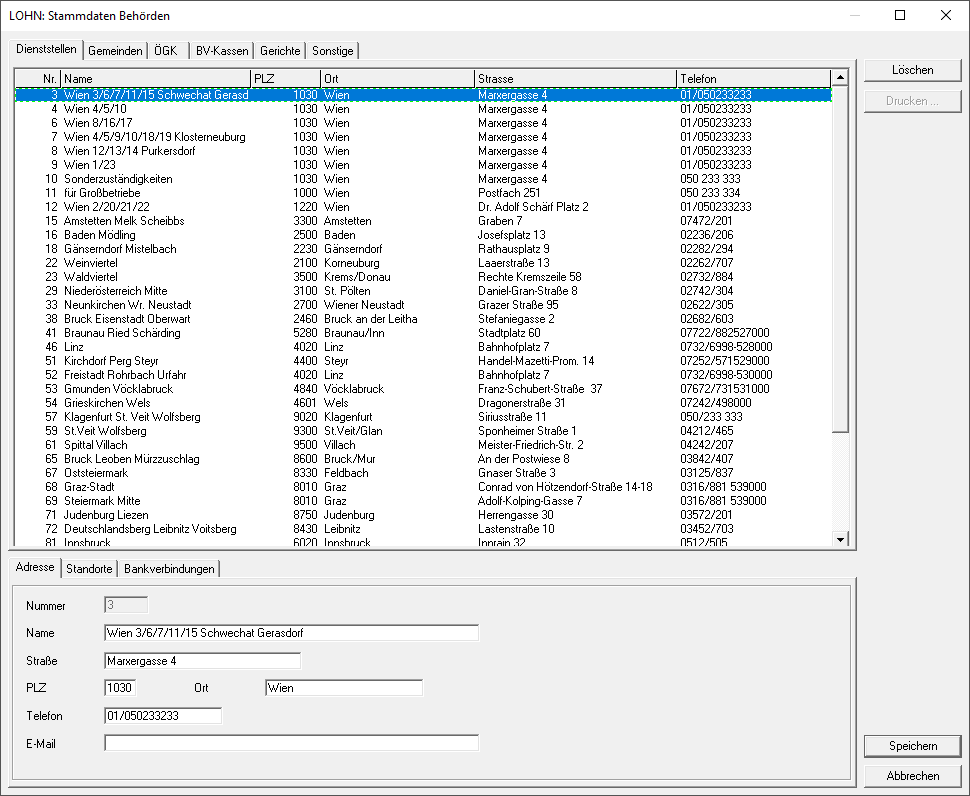Show the Bankverbindungen sub-tab

click(x=169, y=569)
